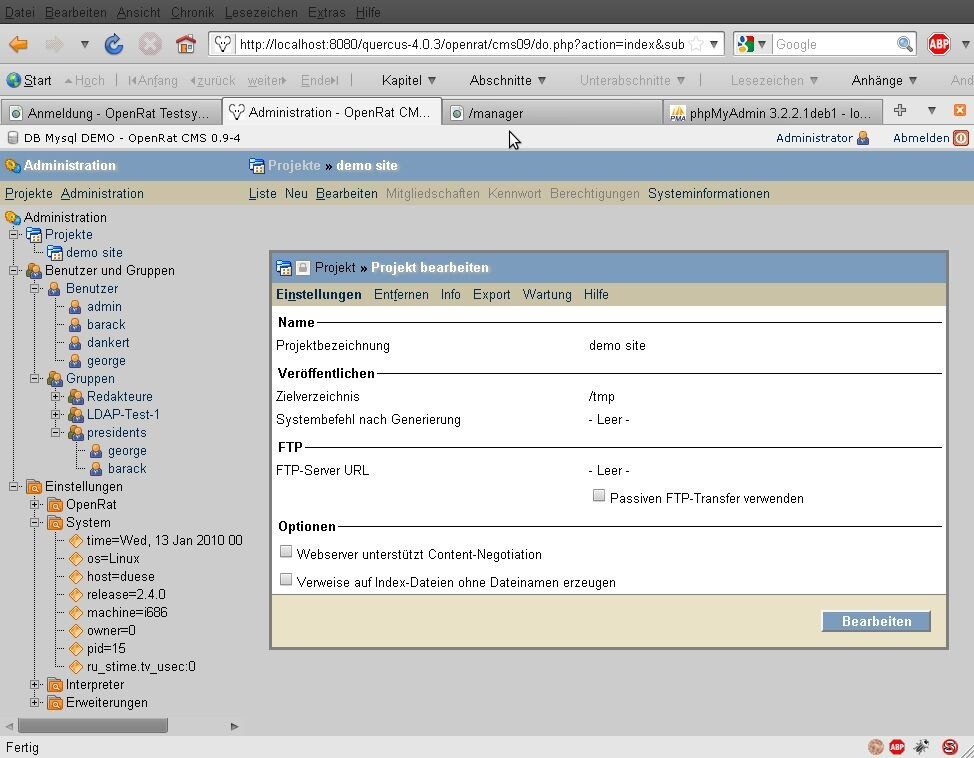The width and height of the screenshot is (974, 758).
Task: Click the Bearbeiten button in the project panel
Action: point(876,621)
